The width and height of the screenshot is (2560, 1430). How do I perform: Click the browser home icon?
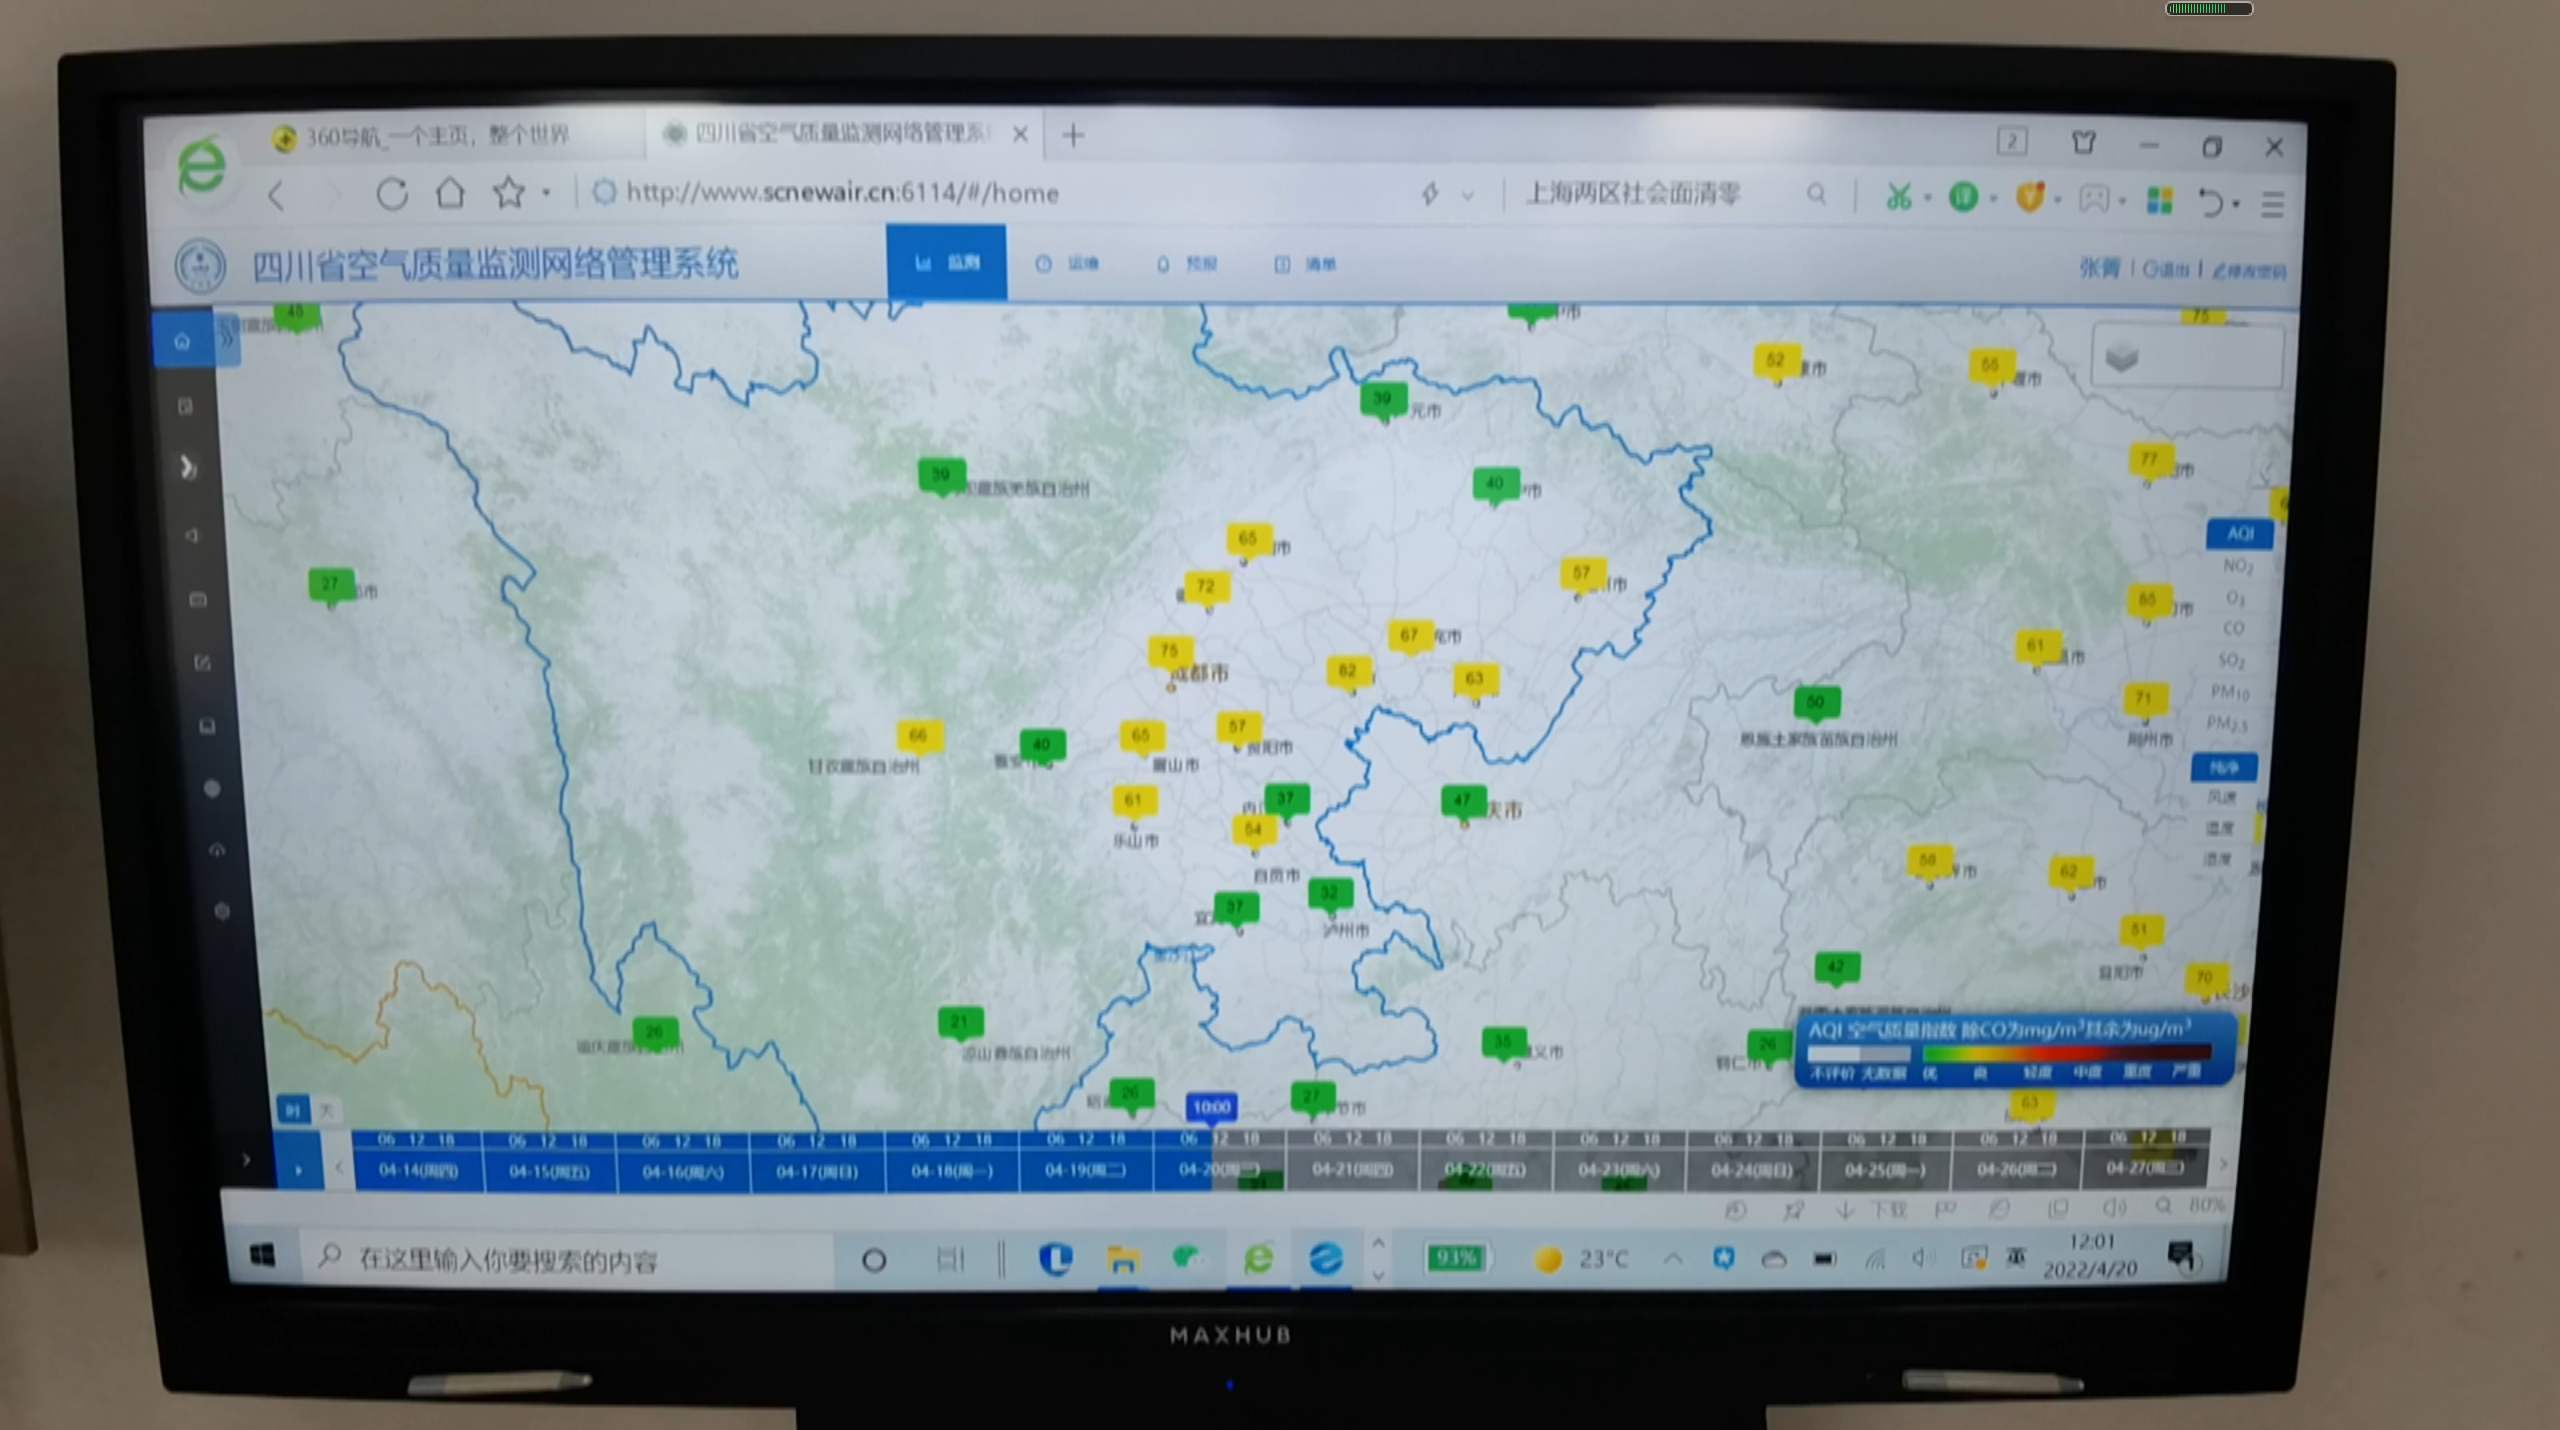(x=450, y=192)
